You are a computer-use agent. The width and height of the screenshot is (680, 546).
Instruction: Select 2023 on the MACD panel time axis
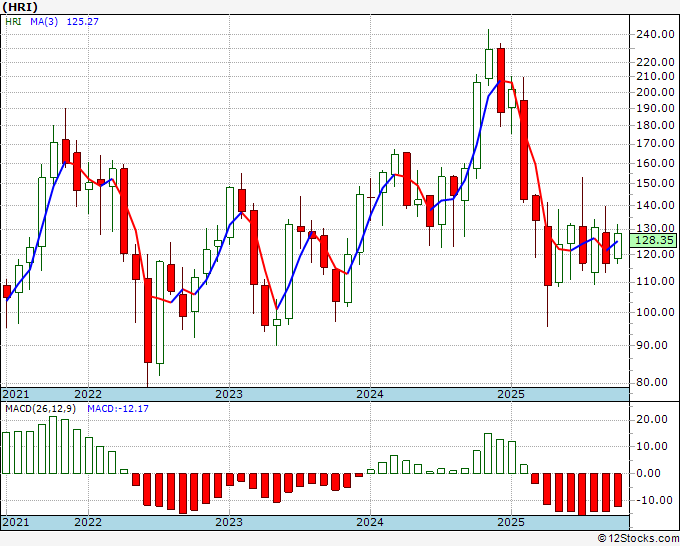tap(229, 522)
